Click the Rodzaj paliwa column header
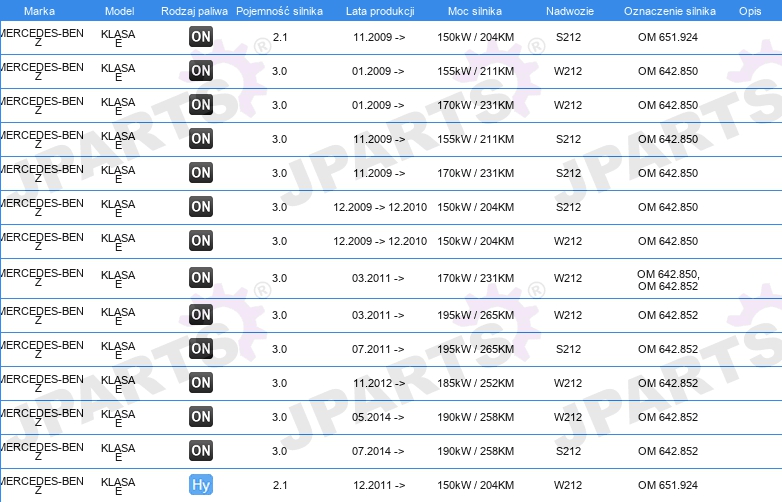Screen dimensions: 782x502 tap(194, 11)
